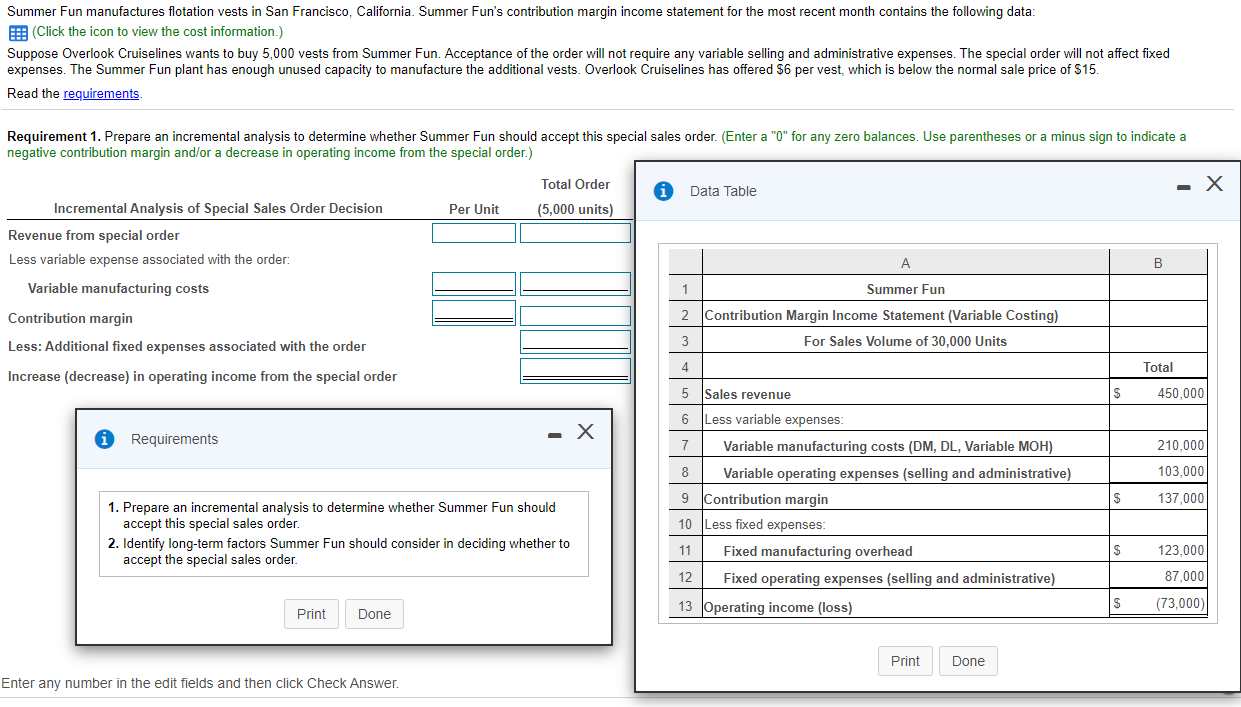Image resolution: width=1241 pixels, height=707 pixels.
Task: Click the per-unit revenue input field
Action: pos(473,232)
